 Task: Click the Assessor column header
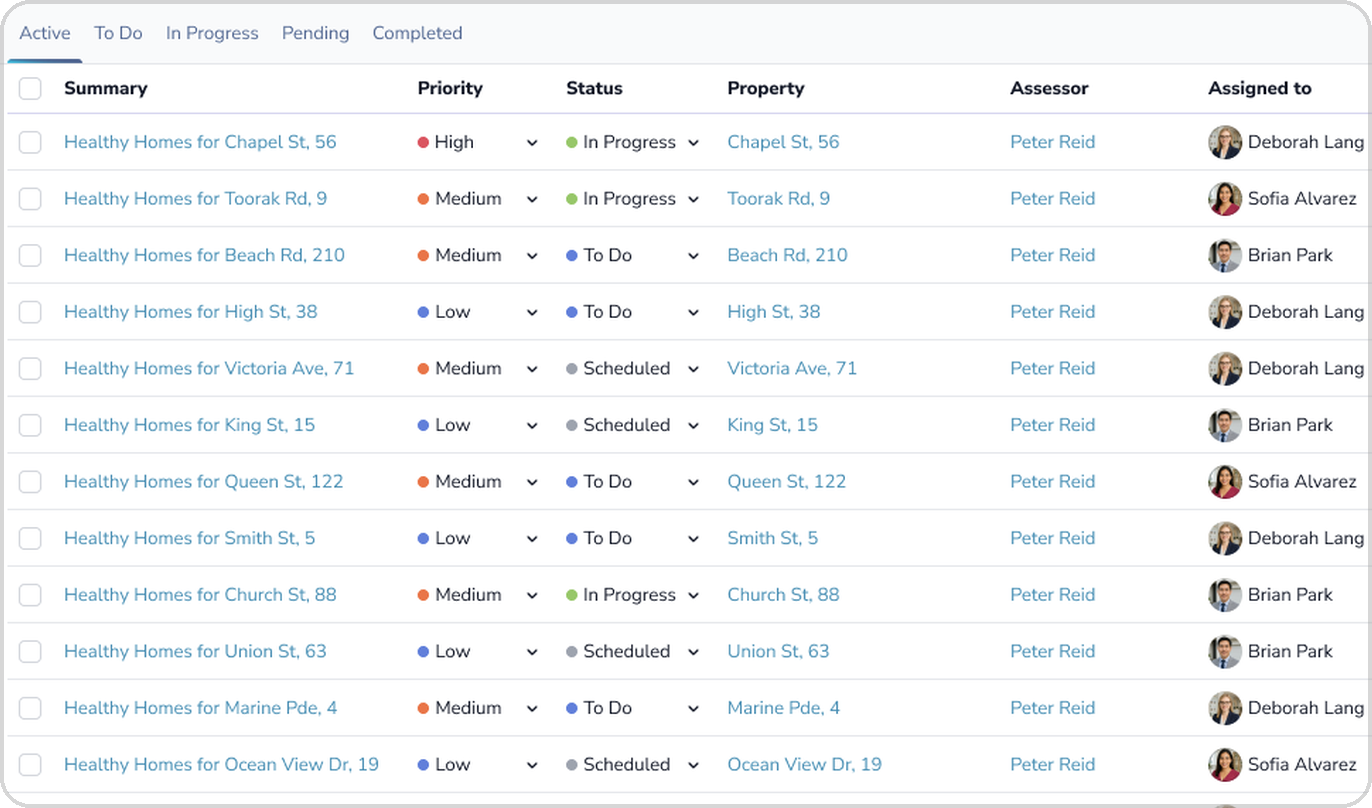1049,88
